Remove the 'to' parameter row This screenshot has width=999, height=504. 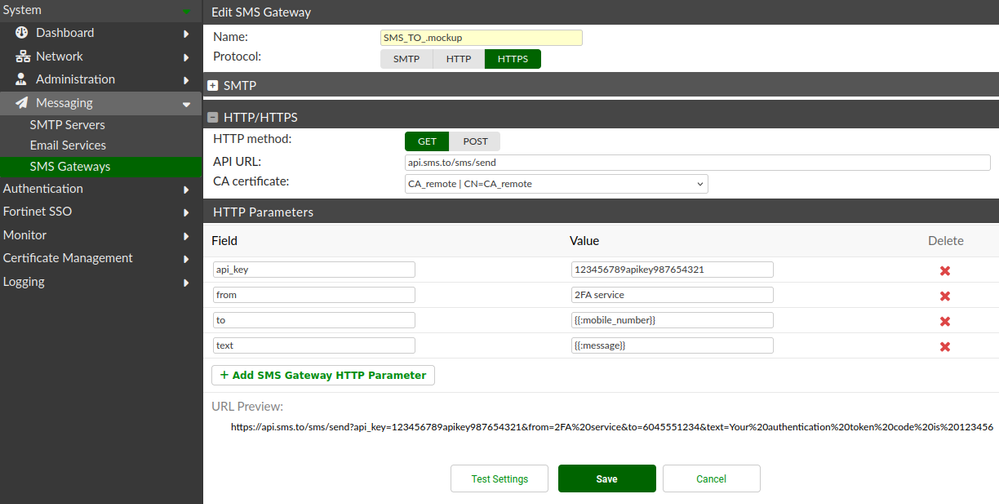pyautogui.click(x=944, y=321)
